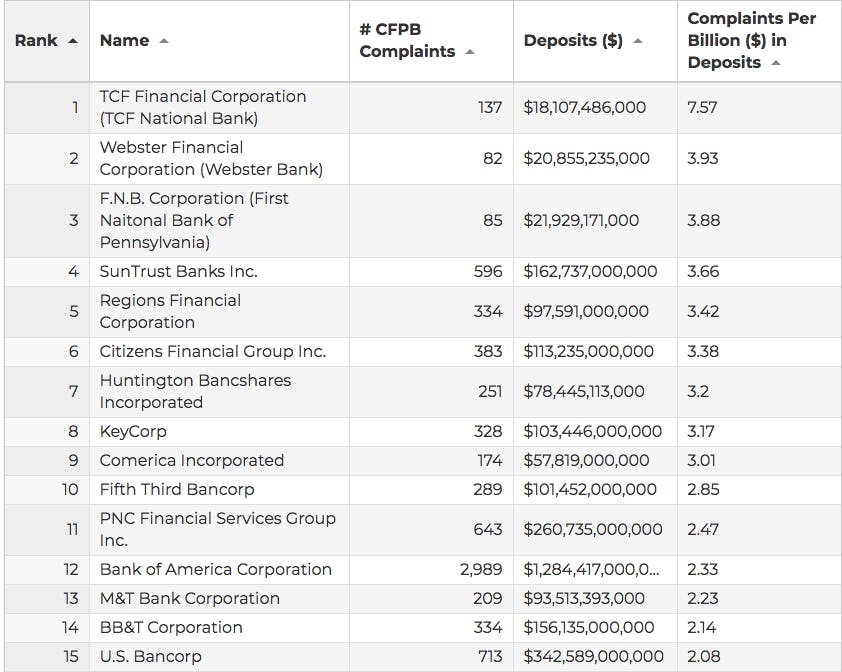Select the TCF Financial Corporation row name
Viewport: 842px width, 672px height.
[203, 107]
